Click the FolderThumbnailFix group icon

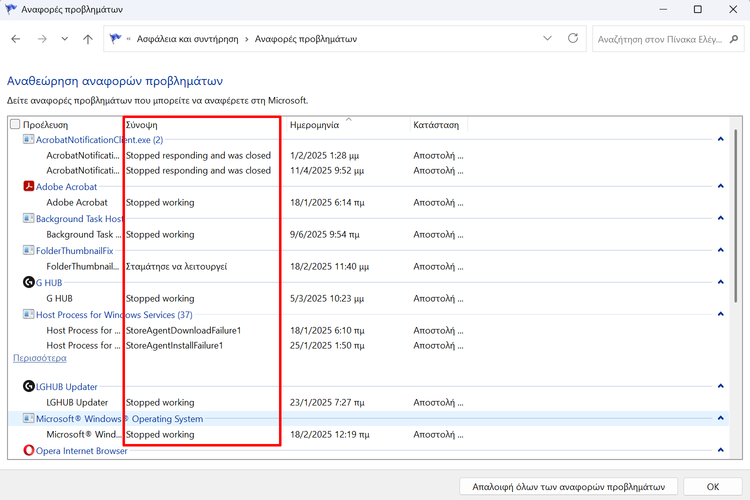tap(29, 250)
